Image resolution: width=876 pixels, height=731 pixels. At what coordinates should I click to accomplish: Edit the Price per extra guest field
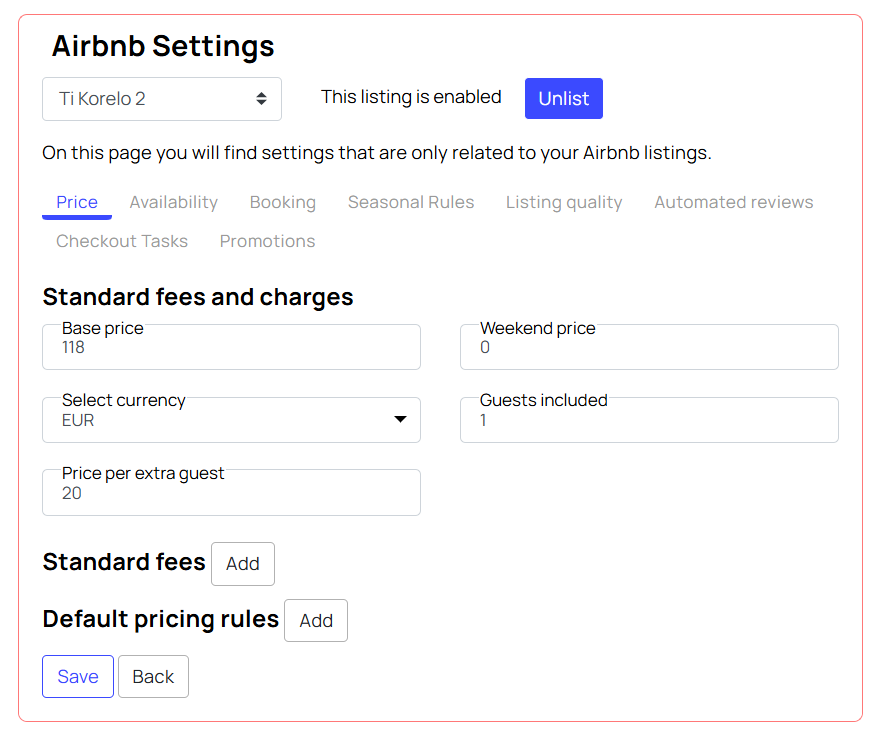point(231,492)
